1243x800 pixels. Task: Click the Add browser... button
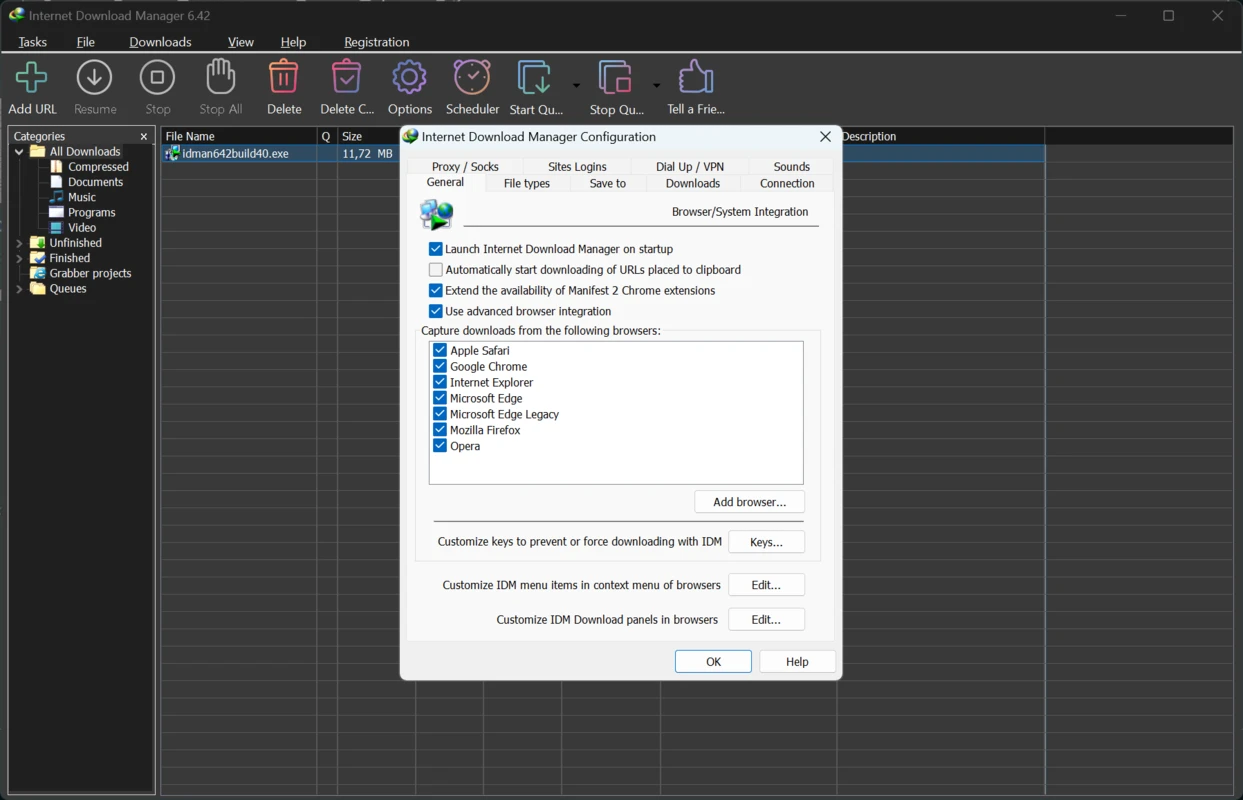click(750, 502)
